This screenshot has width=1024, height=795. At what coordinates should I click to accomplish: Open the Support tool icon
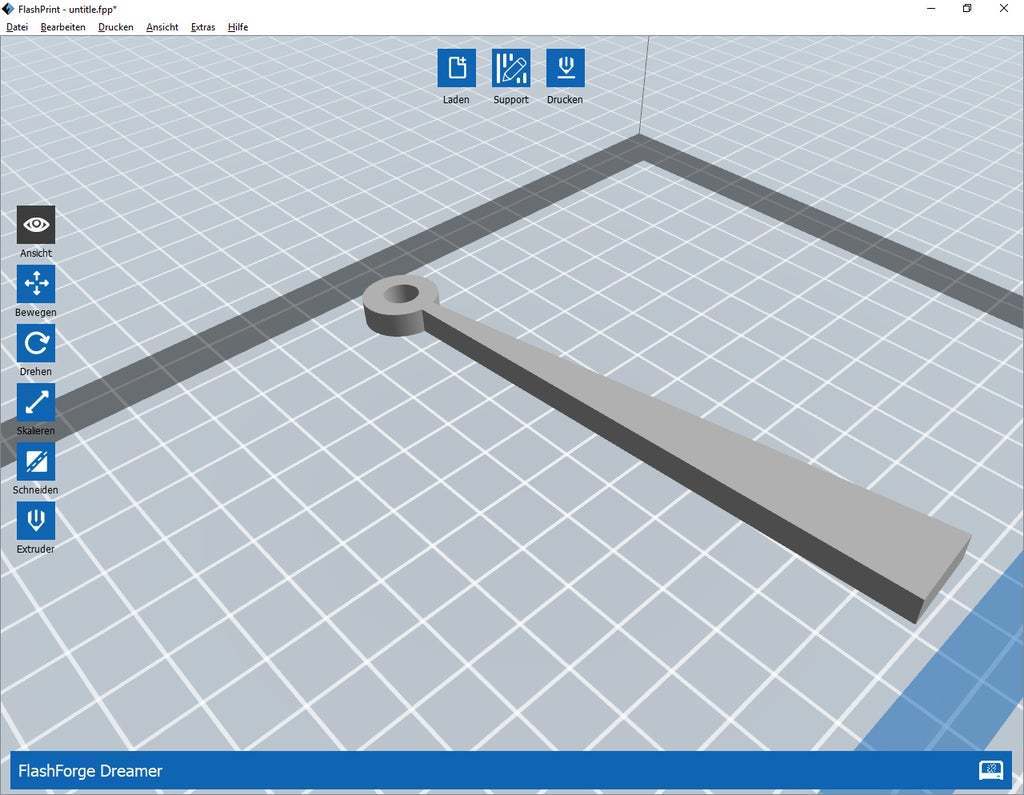point(511,68)
